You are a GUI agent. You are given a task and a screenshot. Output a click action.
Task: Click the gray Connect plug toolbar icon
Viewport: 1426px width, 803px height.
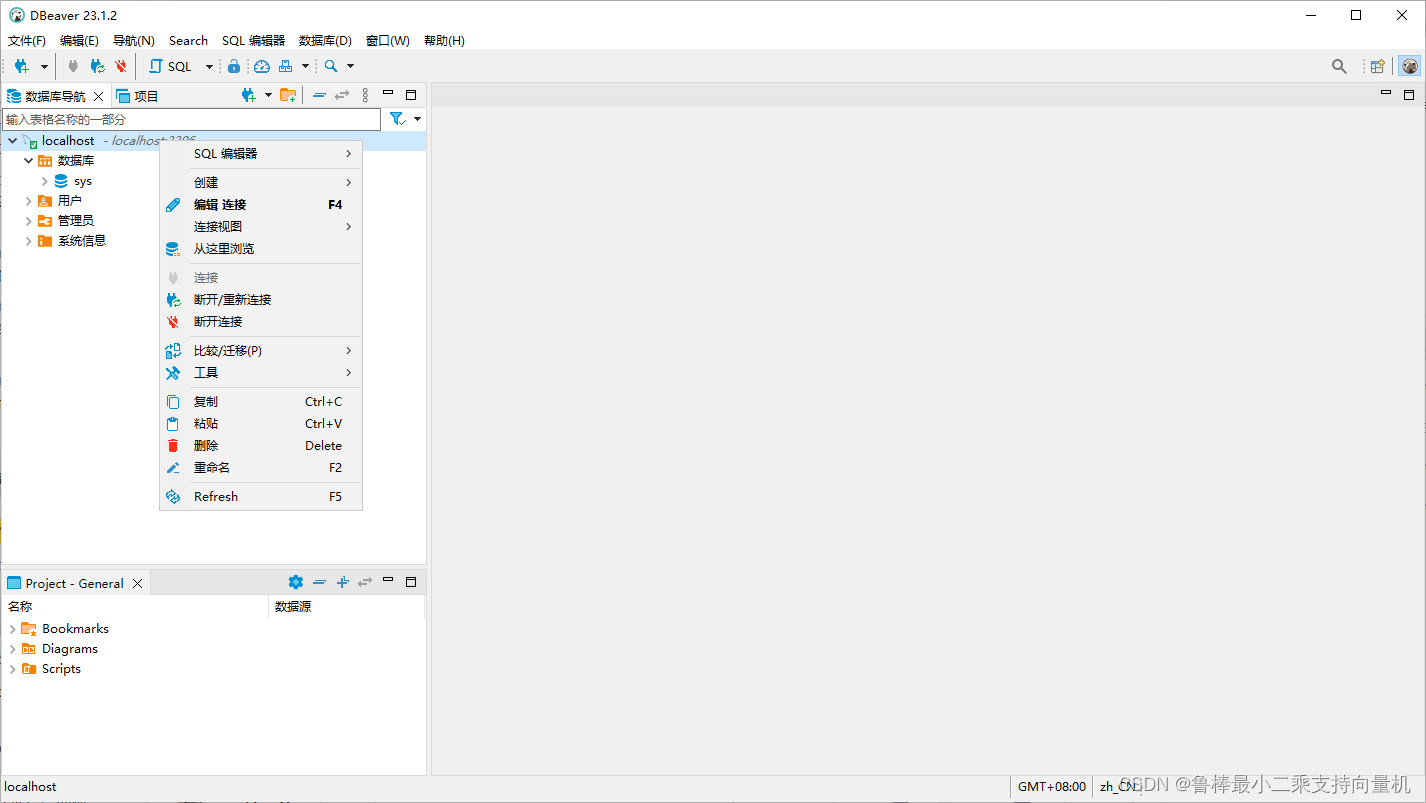73,66
